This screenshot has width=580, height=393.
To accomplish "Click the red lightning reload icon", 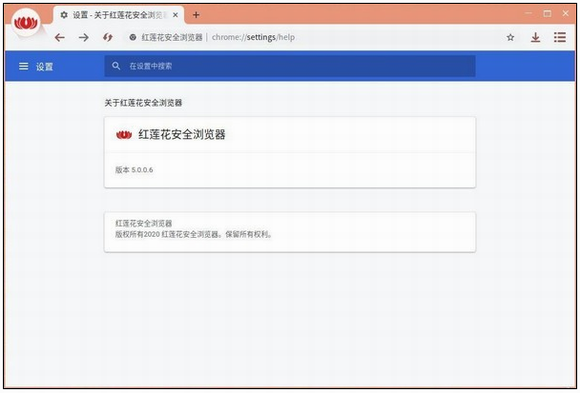I will (108, 37).
